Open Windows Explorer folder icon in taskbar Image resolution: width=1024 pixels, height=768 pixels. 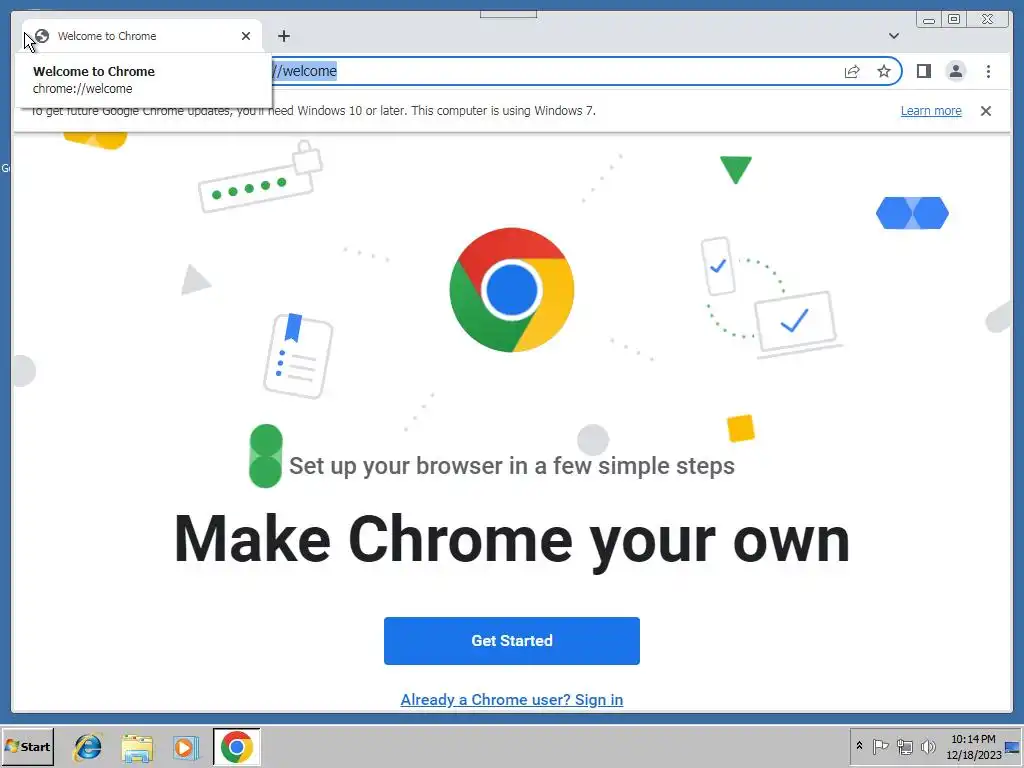(x=137, y=747)
